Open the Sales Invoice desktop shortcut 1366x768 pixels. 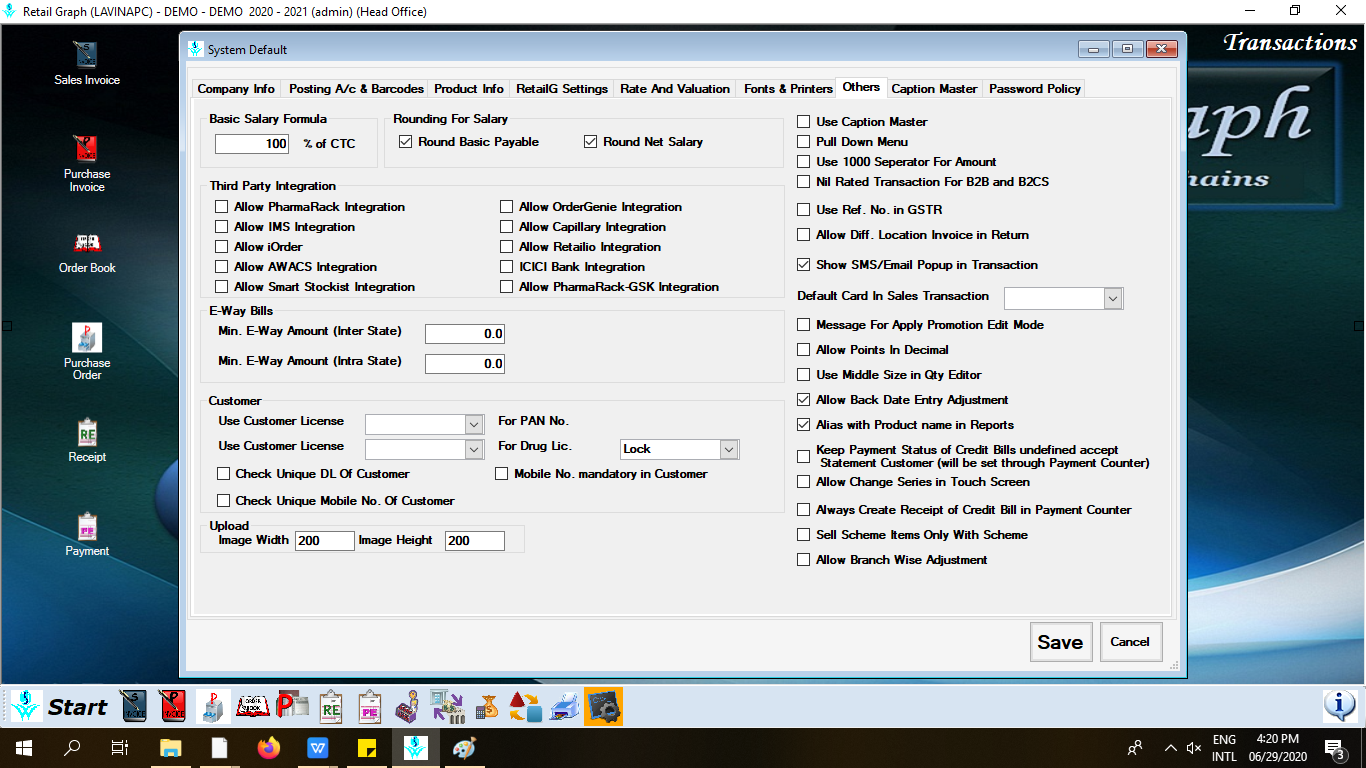pyautogui.click(x=87, y=62)
